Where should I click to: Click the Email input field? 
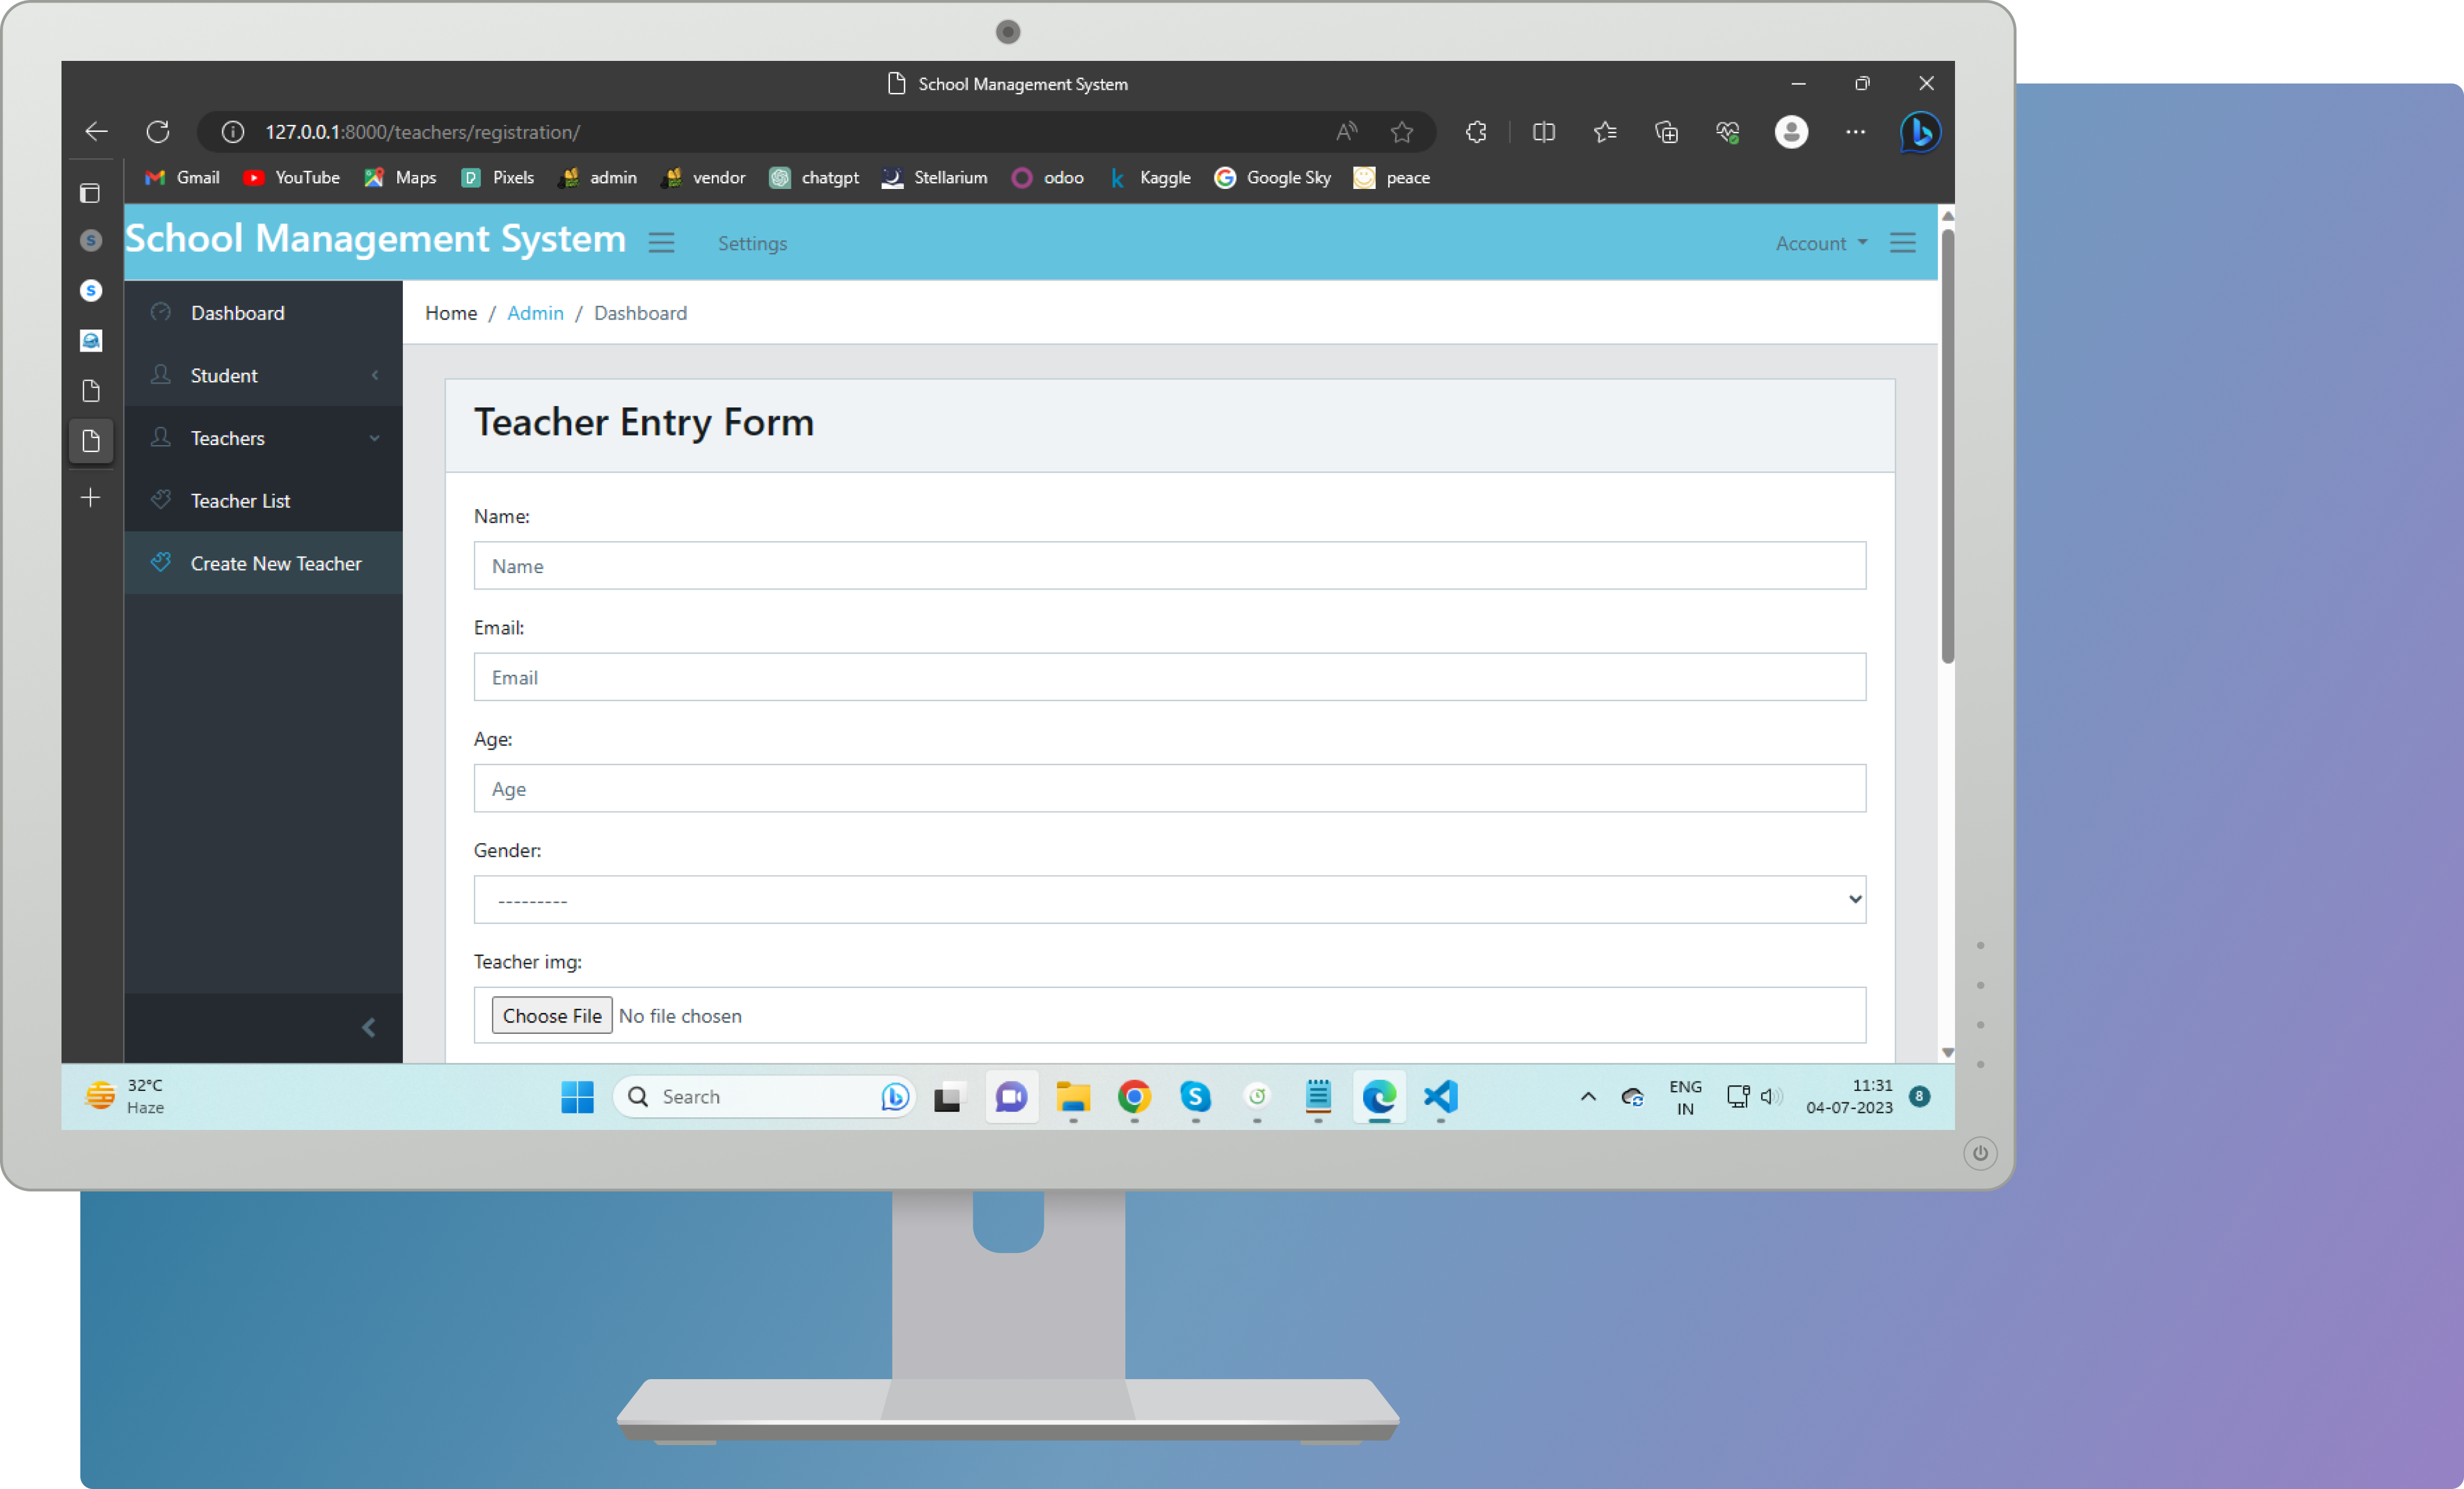tap(1170, 676)
